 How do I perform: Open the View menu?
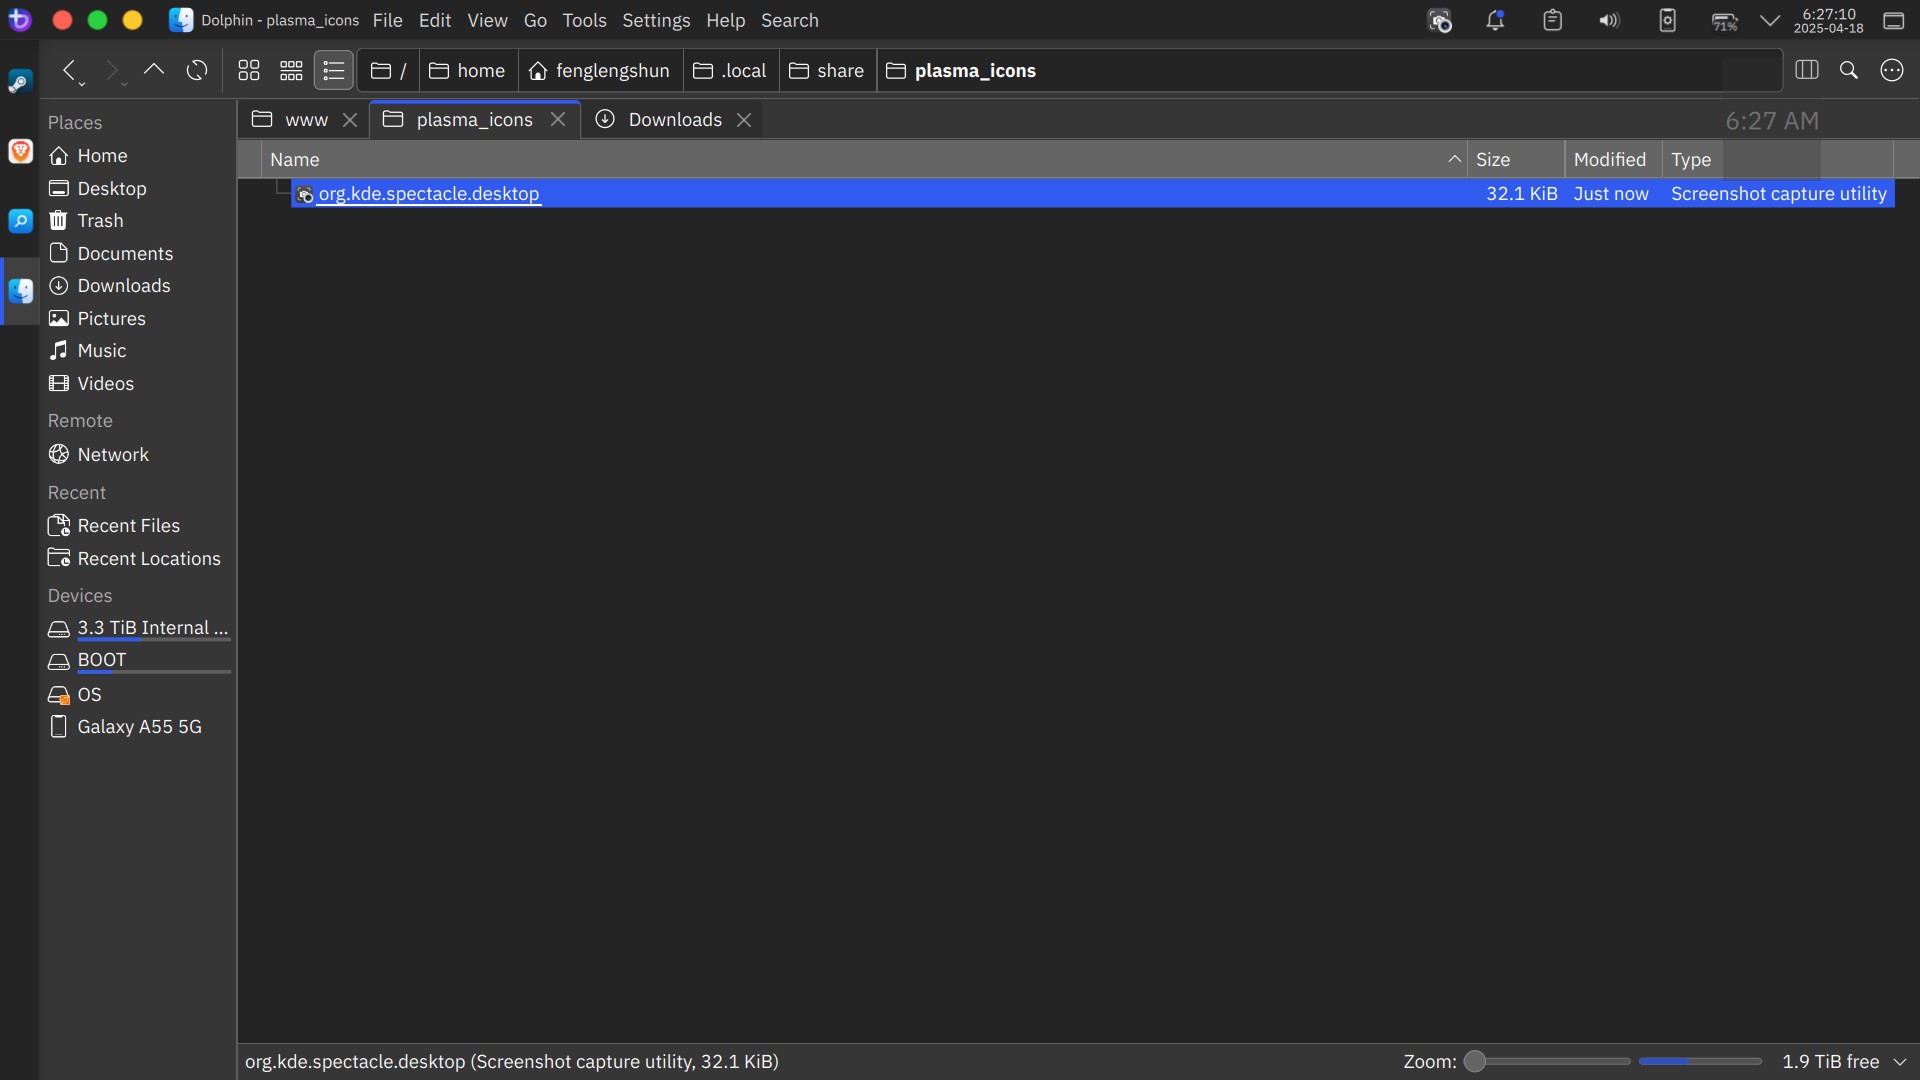pyautogui.click(x=487, y=20)
